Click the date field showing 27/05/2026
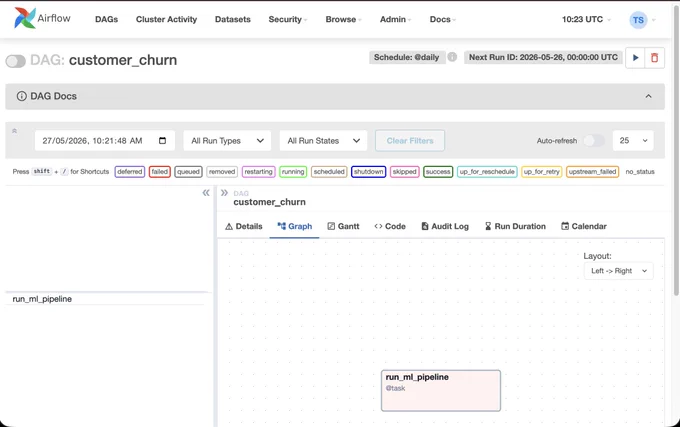The image size is (680, 427). tap(105, 140)
